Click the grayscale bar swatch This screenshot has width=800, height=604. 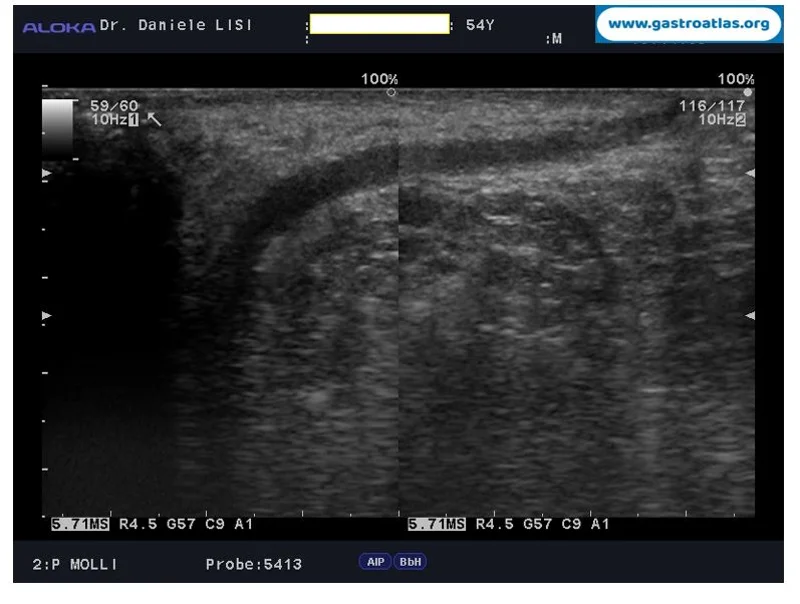point(57,128)
